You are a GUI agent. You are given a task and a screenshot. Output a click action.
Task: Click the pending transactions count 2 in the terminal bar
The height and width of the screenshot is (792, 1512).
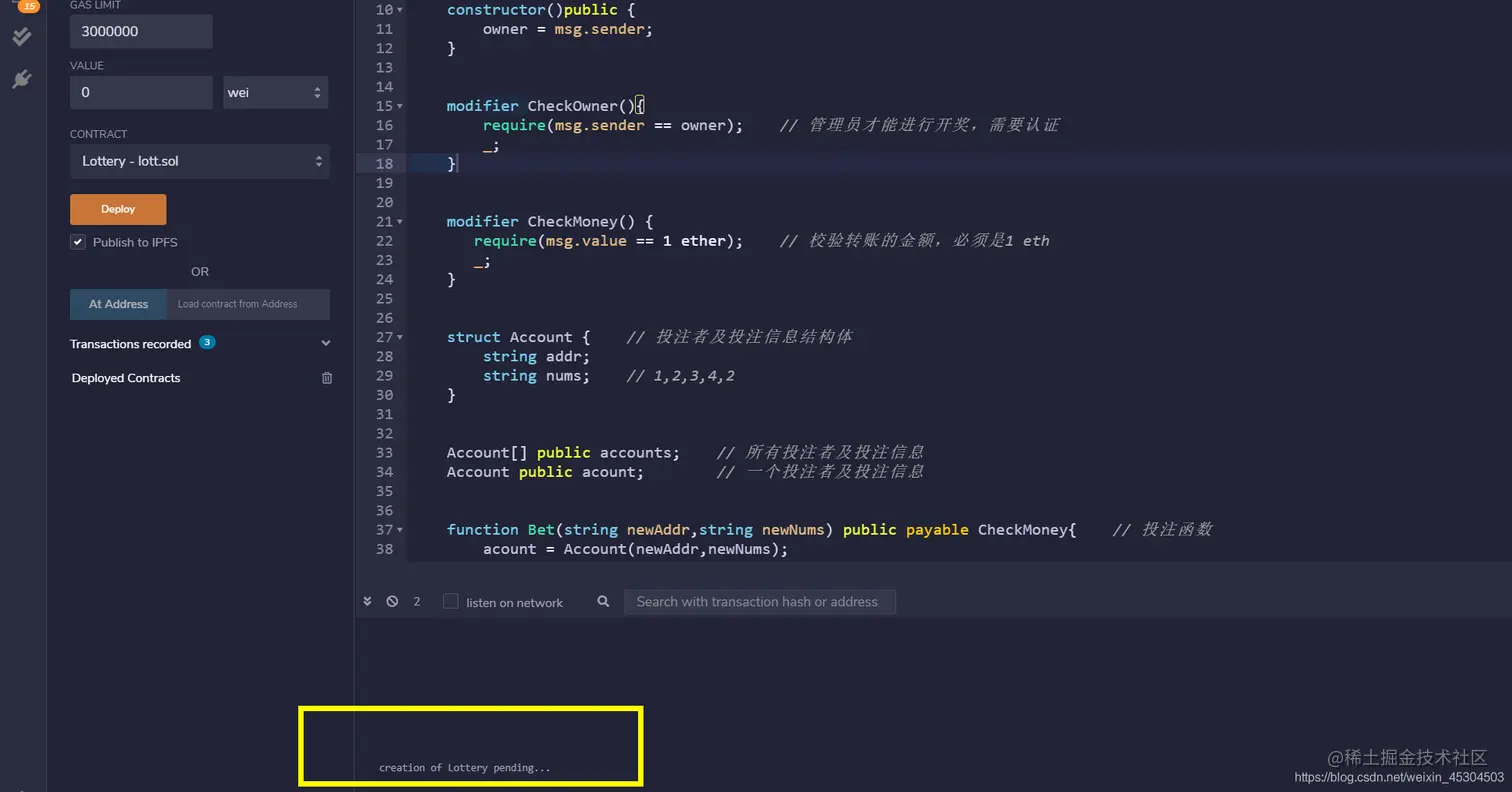click(x=417, y=602)
